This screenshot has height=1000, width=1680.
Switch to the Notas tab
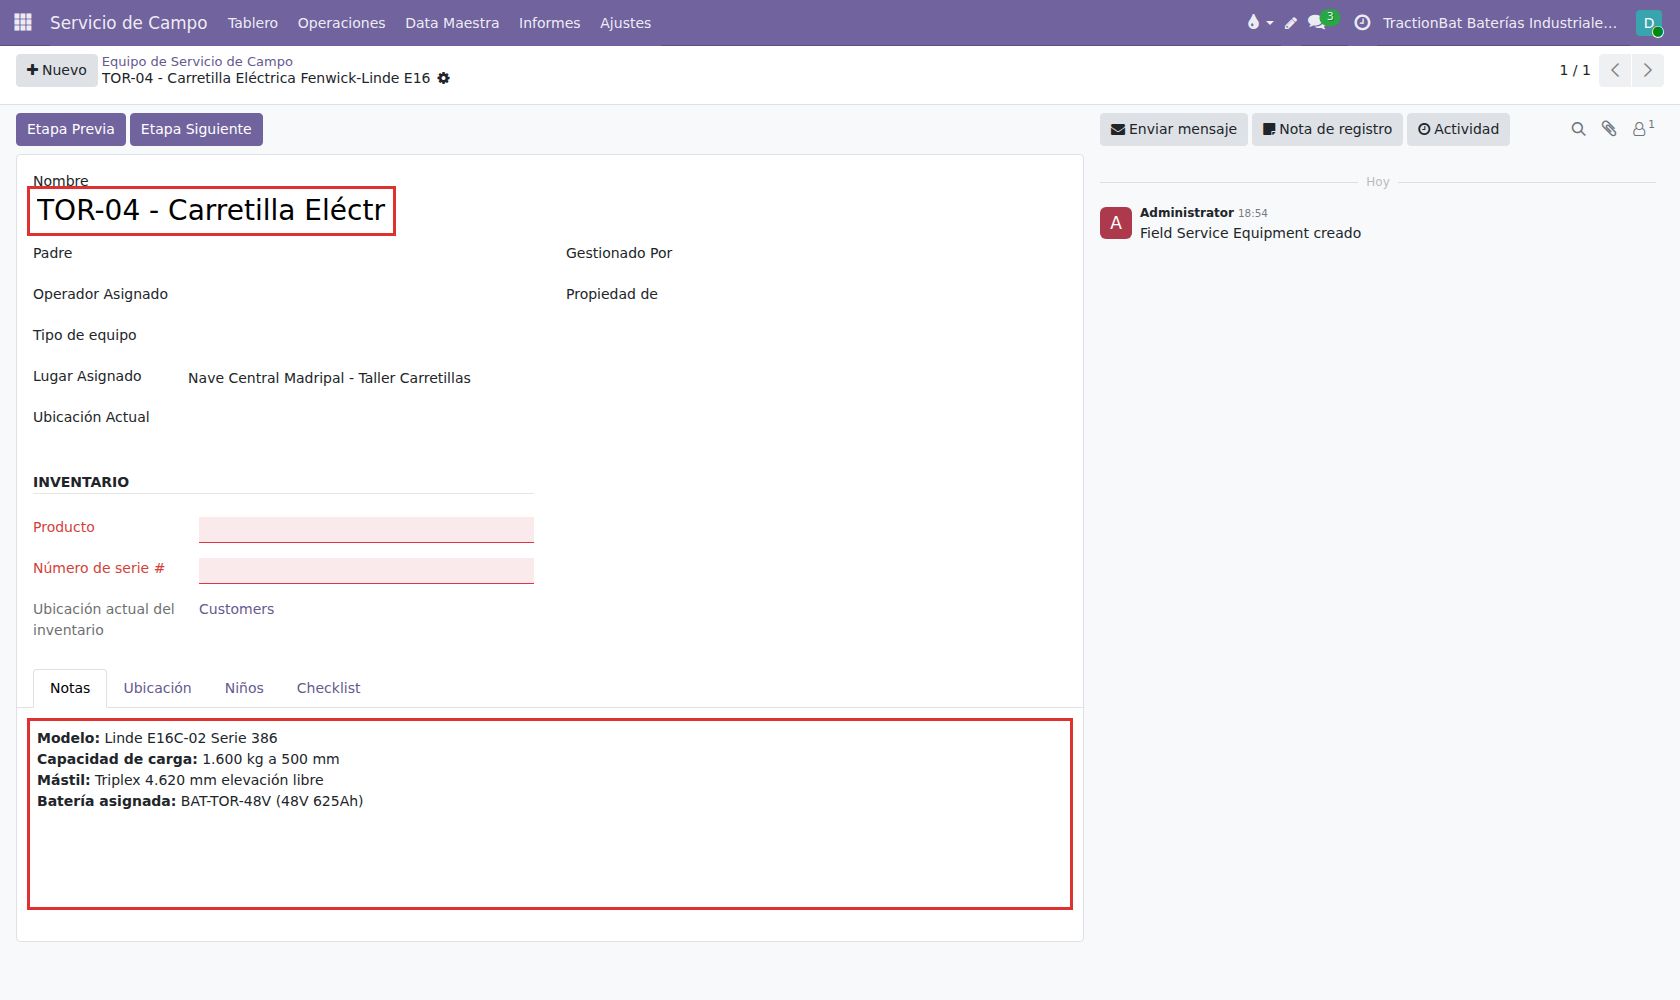pos(70,688)
